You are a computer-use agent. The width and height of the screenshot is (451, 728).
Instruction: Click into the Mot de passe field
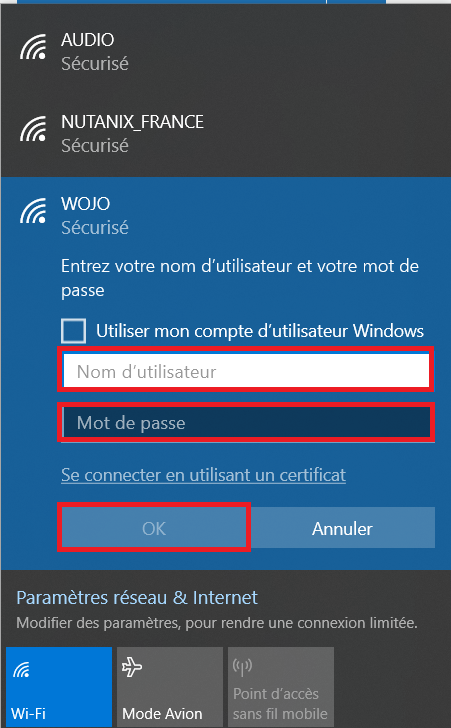[246, 422]
